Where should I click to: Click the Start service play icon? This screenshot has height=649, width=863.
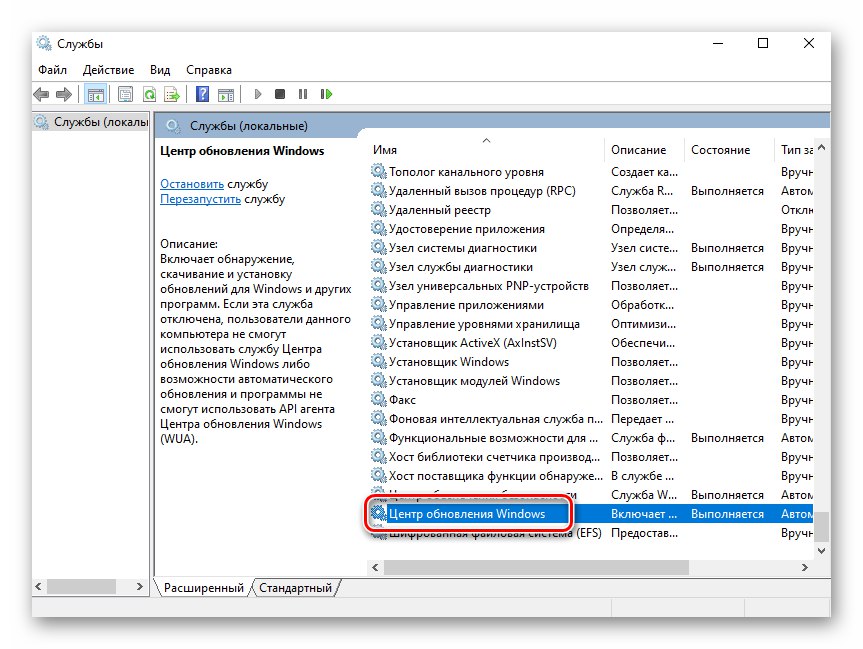point(258,94)
